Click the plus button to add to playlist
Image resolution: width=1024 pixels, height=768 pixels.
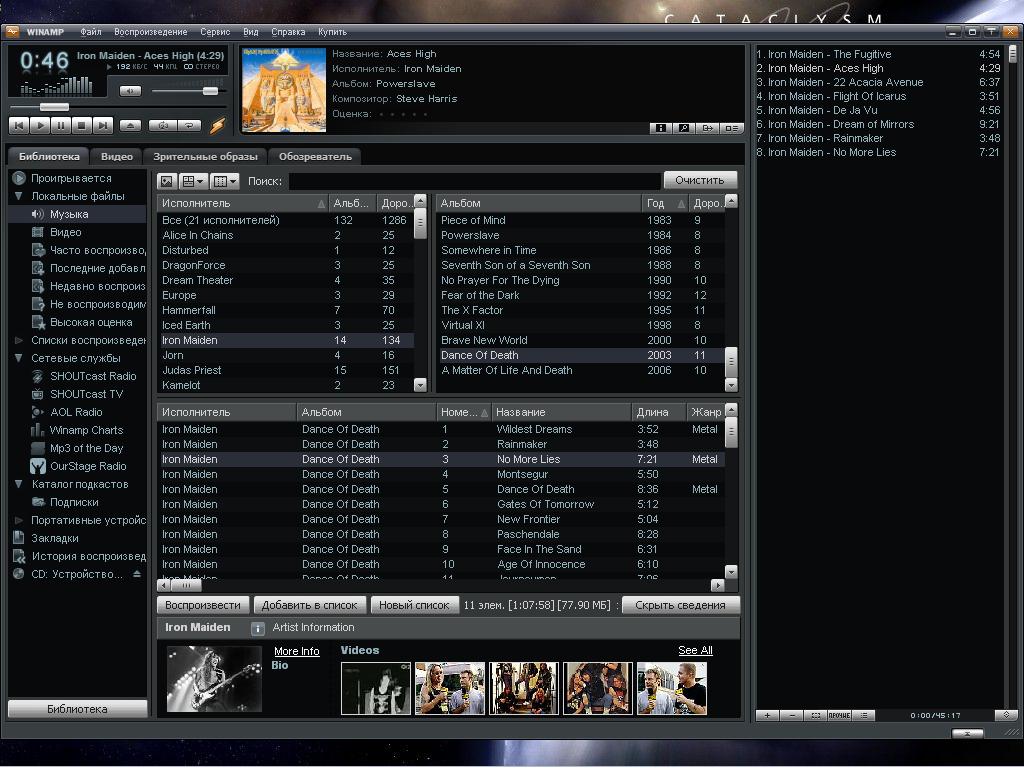[767, 715]
